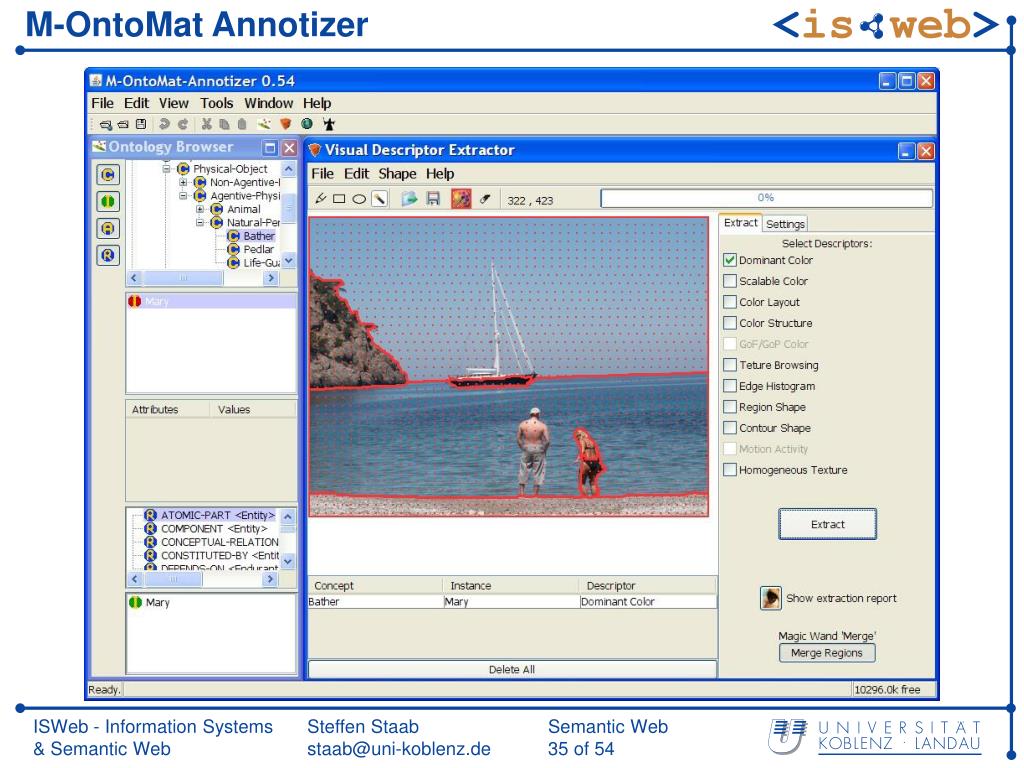The image size is (1024, 768).
Task: Click the Show extraction report icon
Action: pyautogui.click(x=771, y=598)
